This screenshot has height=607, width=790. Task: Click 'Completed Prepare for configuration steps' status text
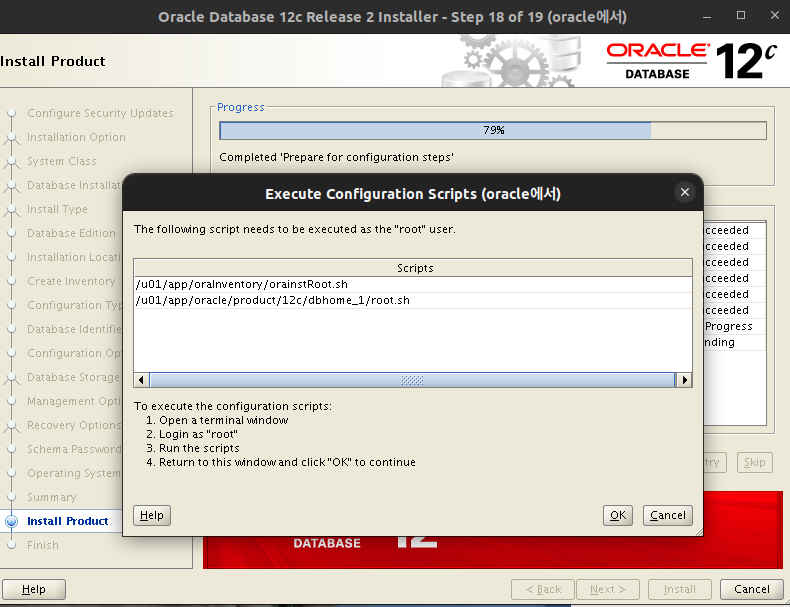pyautogui.click(x=337, y=157)
